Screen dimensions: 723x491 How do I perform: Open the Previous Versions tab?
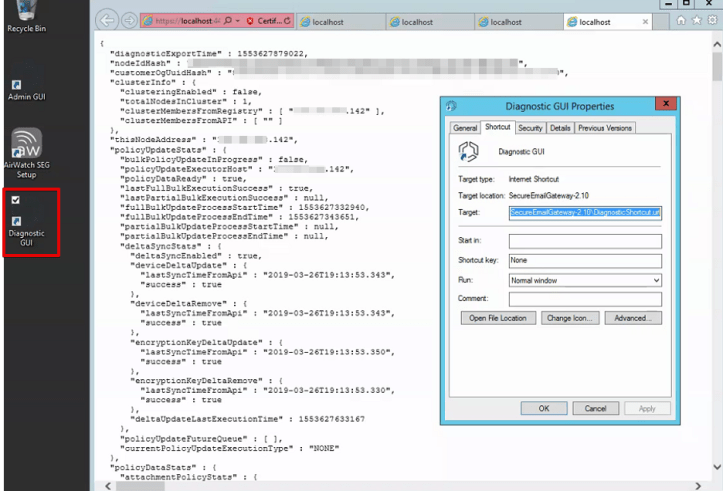pyautogui.click(x=605, y=128)
